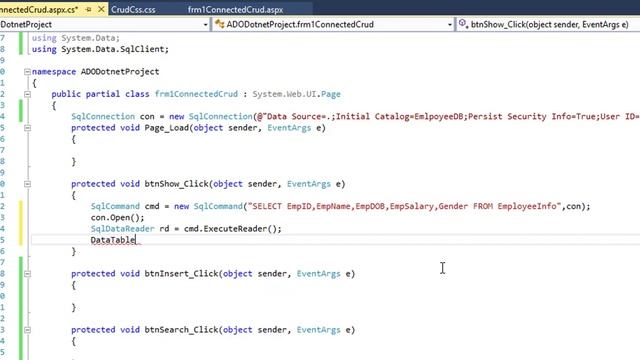Open the frm1ConnectedCrud.aspx tab
The image size is (640, 360).
[236, 9]
